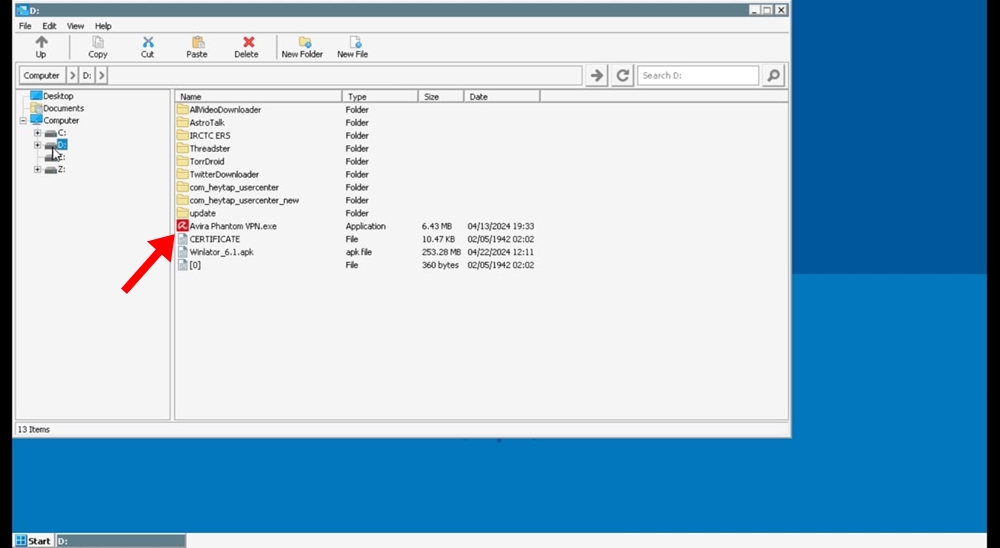Viewport: 1000px width, 548px height.
Task: Open chevron after D: breadcrumb
Action: [x=101, y=75]
